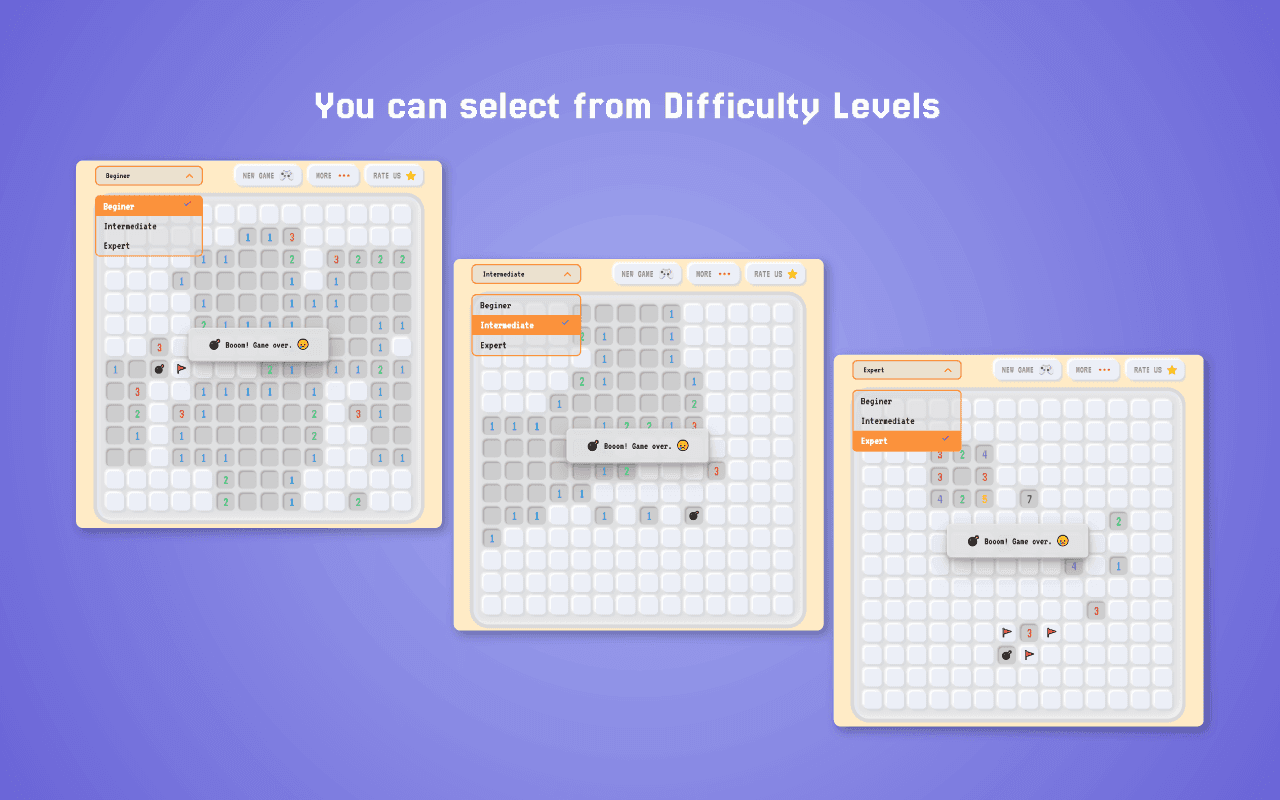Click the red flag cell in Beginner board

(x=181, y=369)
